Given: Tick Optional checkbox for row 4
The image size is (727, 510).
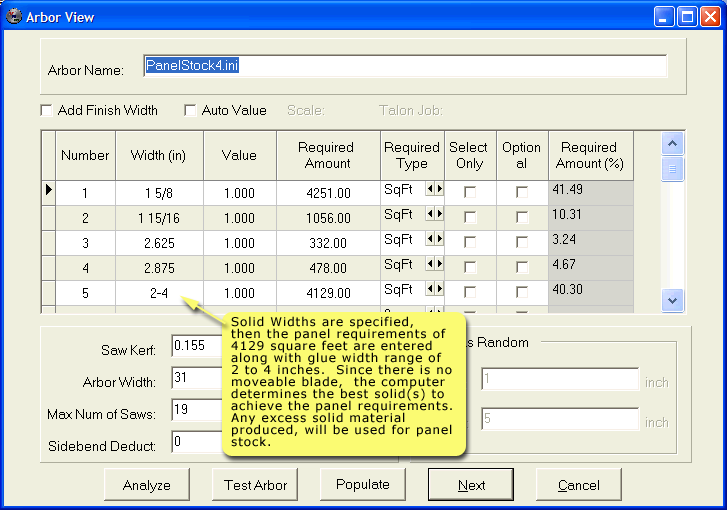Looking at the screenshot, I should 521,268.
